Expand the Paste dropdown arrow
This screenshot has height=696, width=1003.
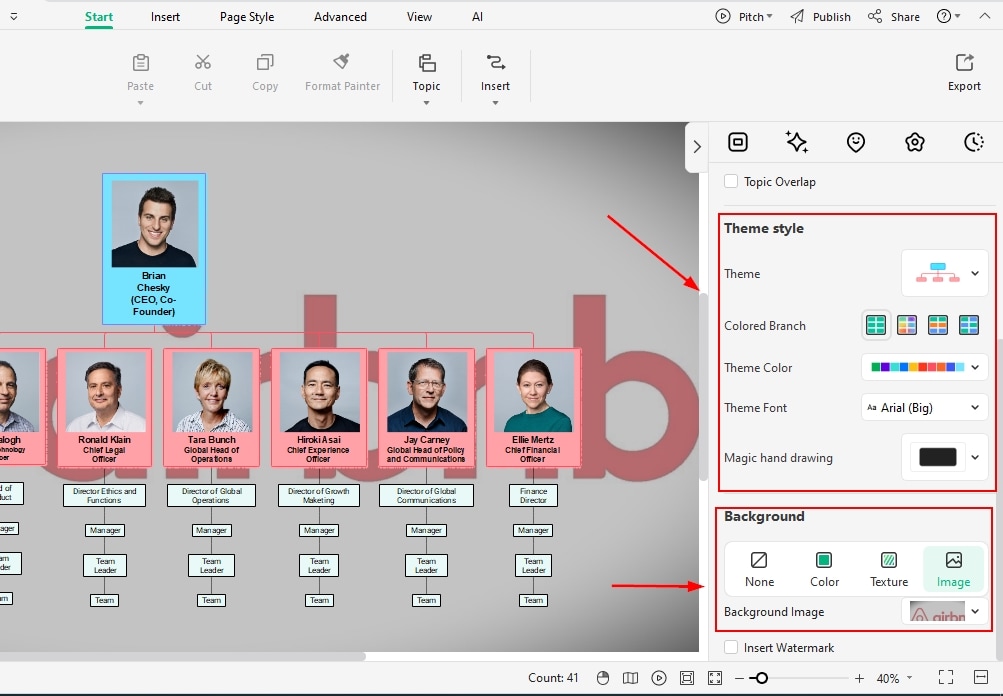pyautogui.click(x=140, y=102)
